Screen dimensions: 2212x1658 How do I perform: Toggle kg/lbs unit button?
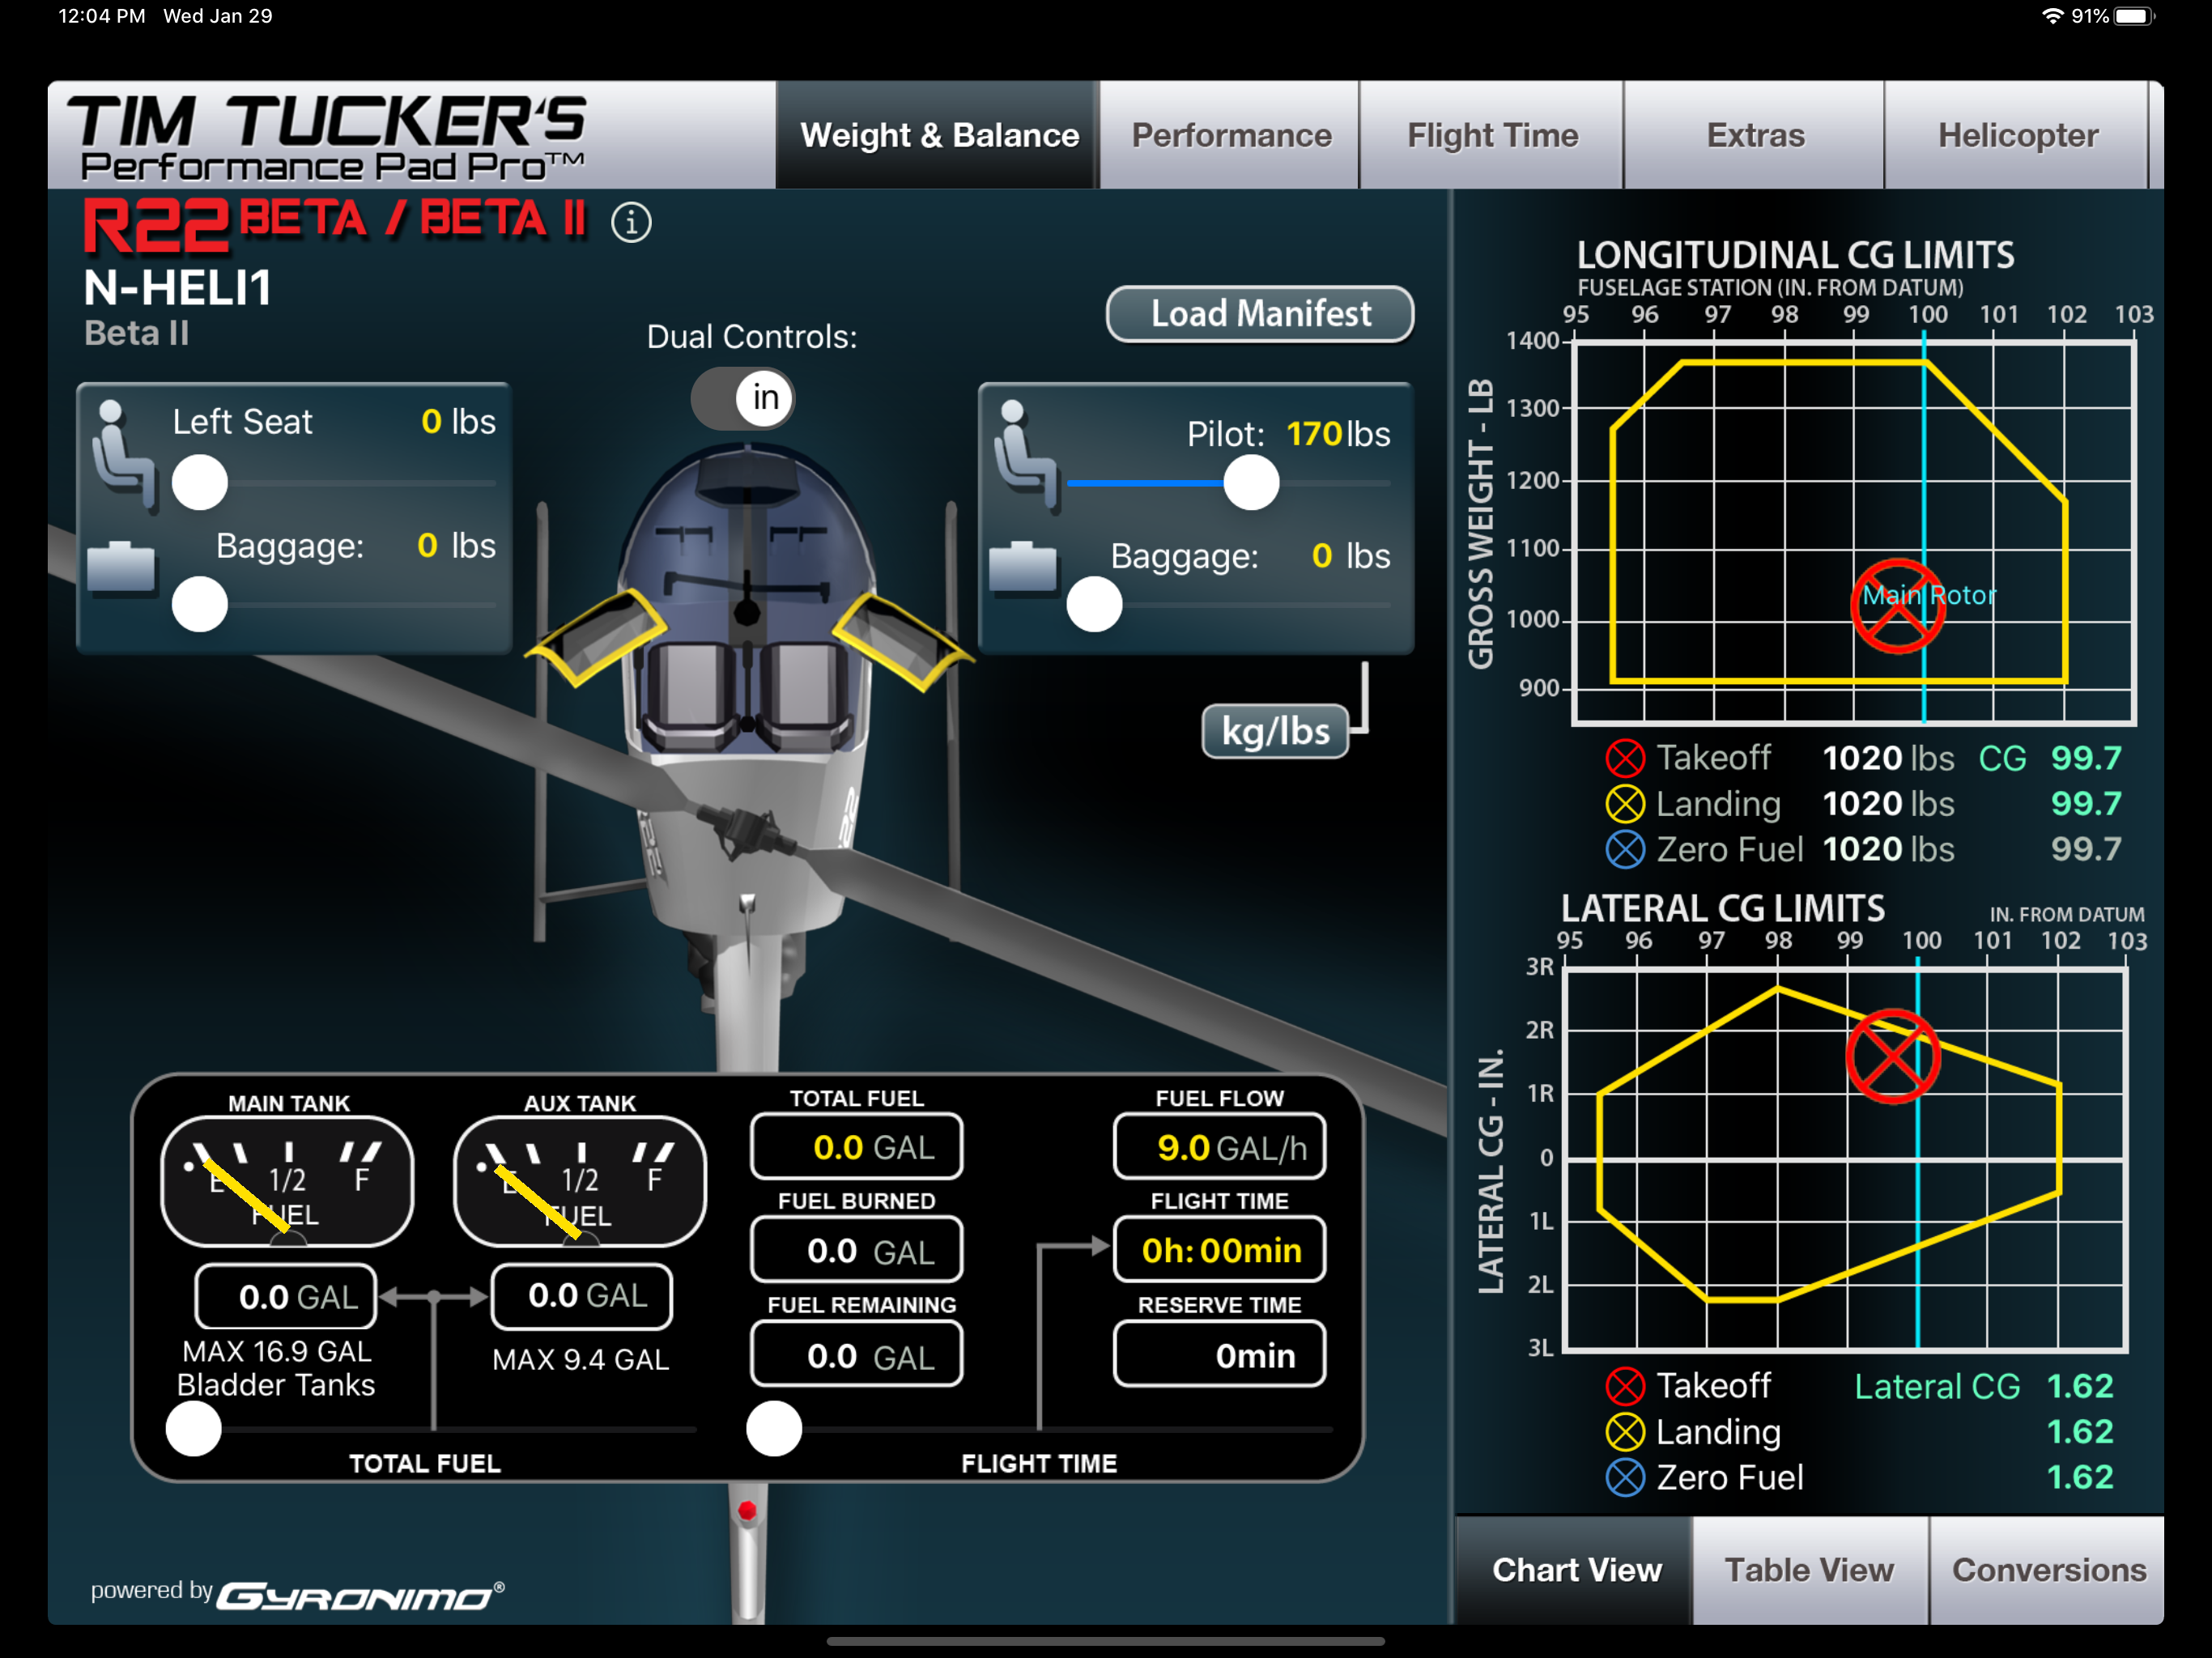(x=1275, y=731)
